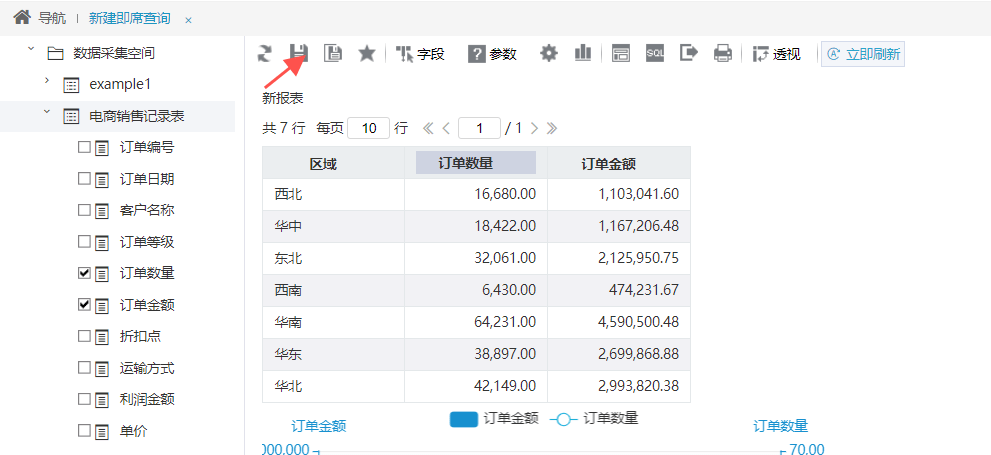991x455 pixels.
Task: Click the rows-per-page input showing 10
Action: [368, 128]
